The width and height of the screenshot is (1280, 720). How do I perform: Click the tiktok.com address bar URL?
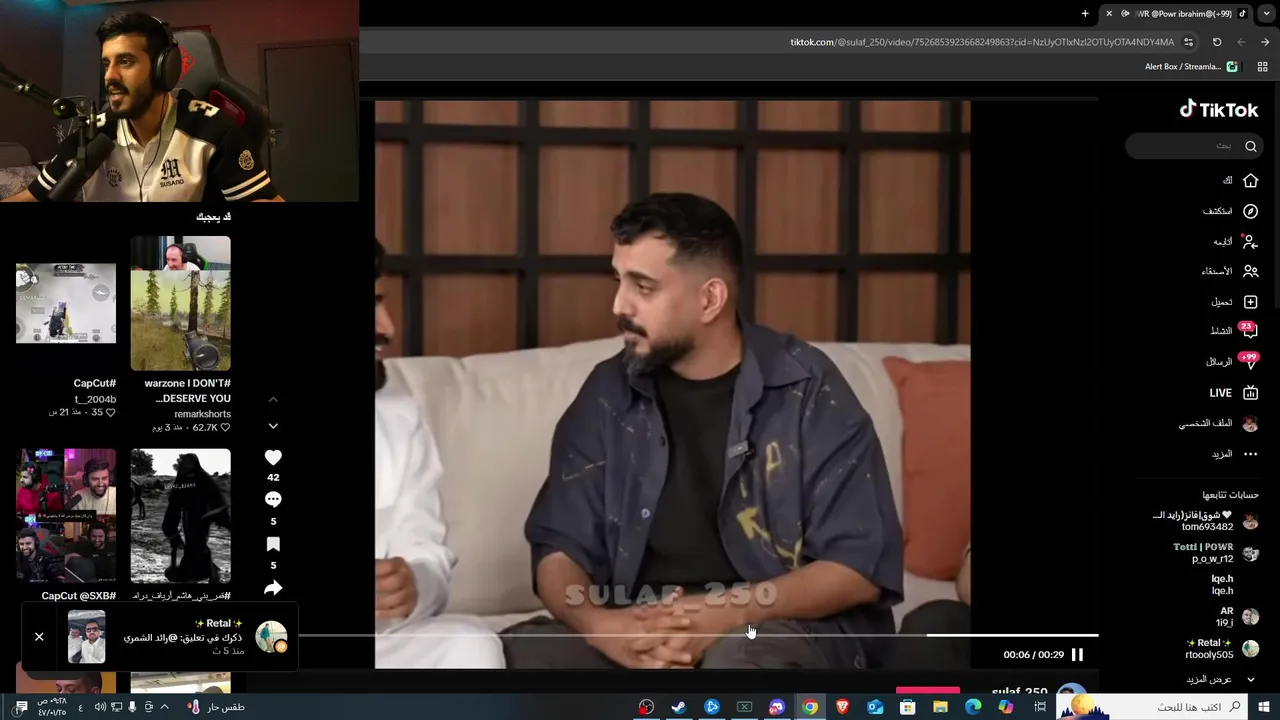coord(982,42)
